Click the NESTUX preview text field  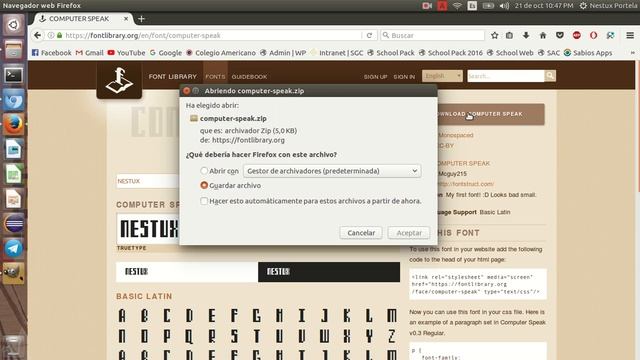point(148,181)
